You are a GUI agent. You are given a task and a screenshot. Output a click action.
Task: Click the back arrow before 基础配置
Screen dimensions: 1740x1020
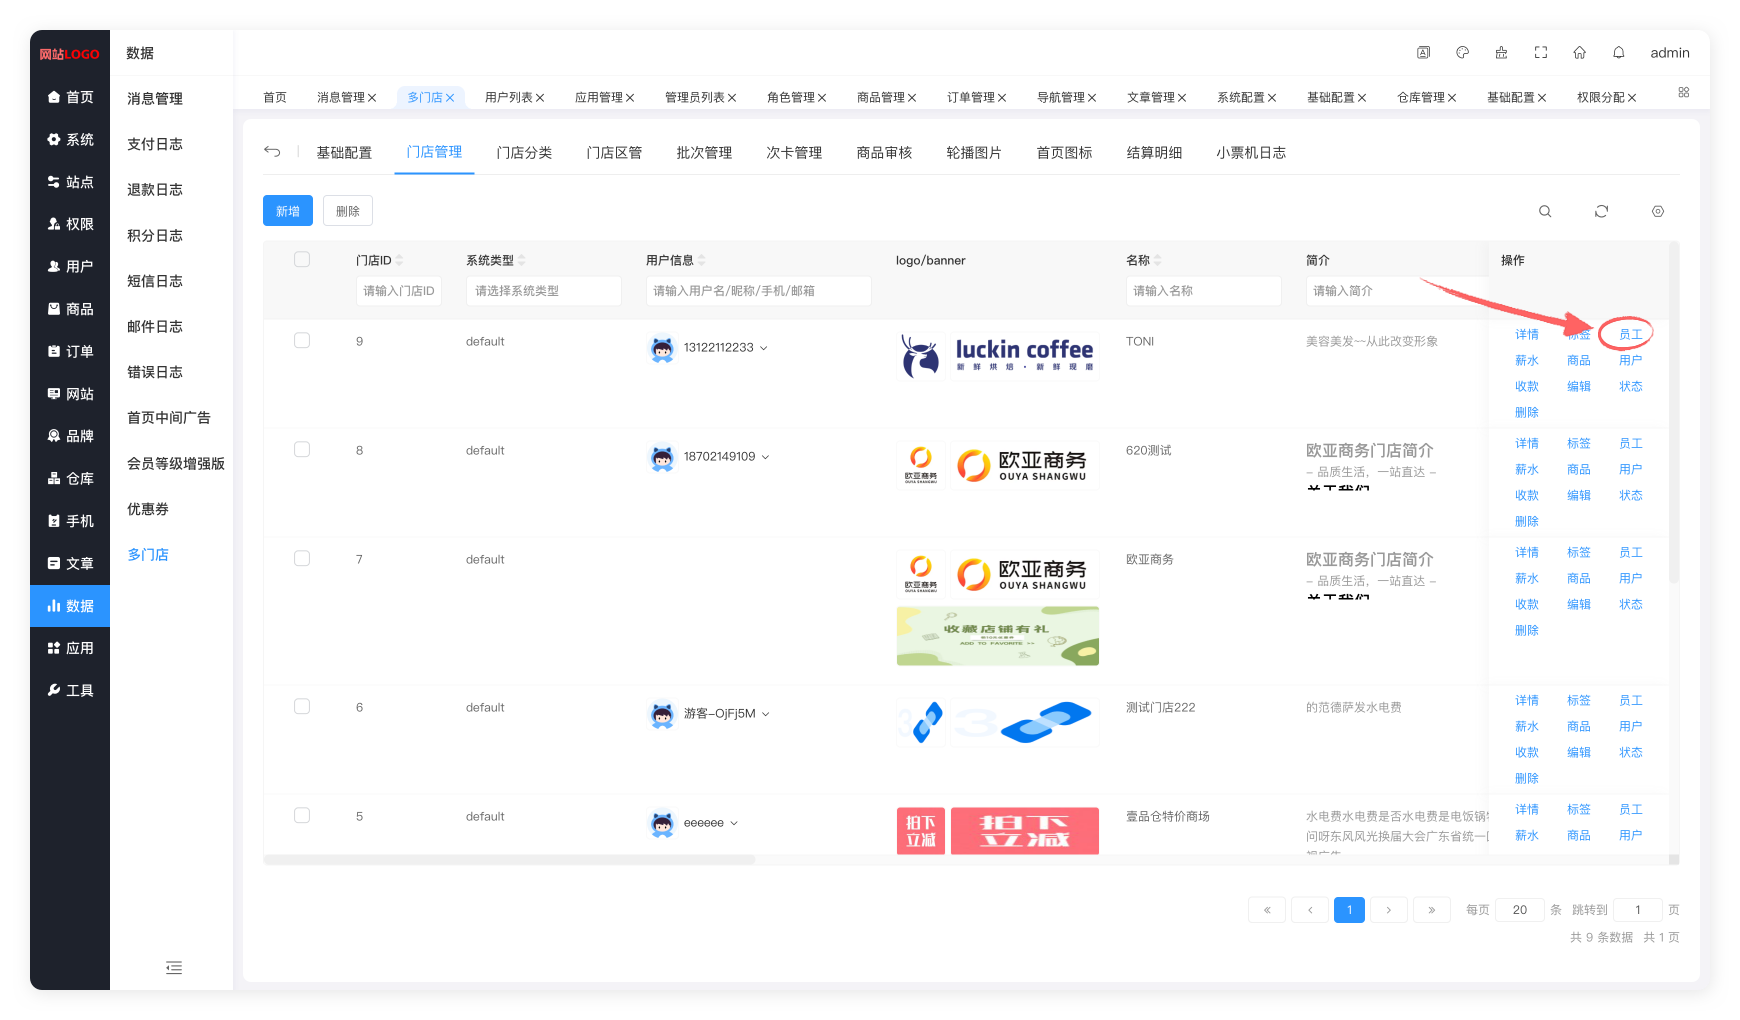[272, 152]
